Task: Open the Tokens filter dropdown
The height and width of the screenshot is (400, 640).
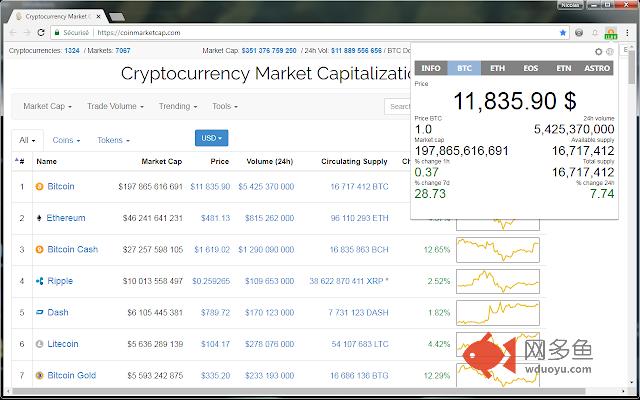Action: 113,140
